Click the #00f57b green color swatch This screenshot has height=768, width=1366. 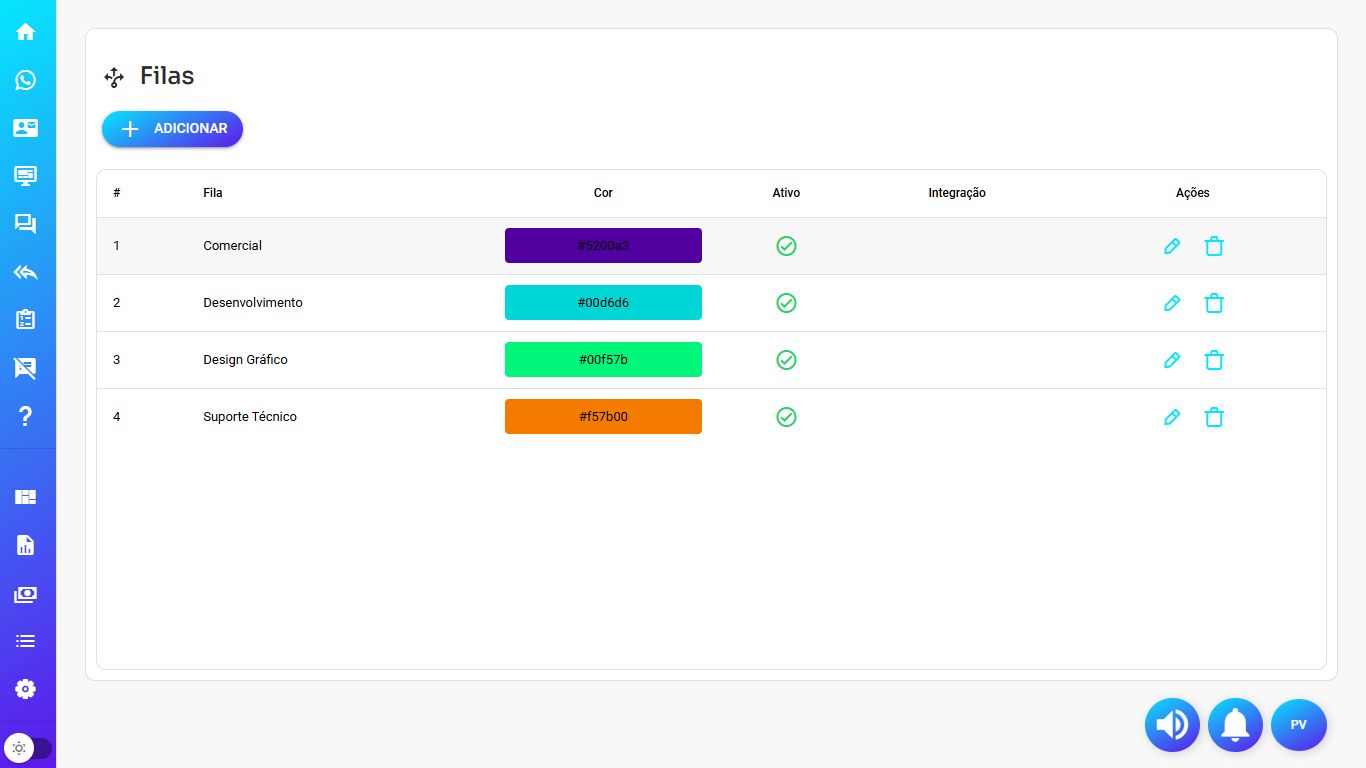pyautogui.click(x=603, y=360)
